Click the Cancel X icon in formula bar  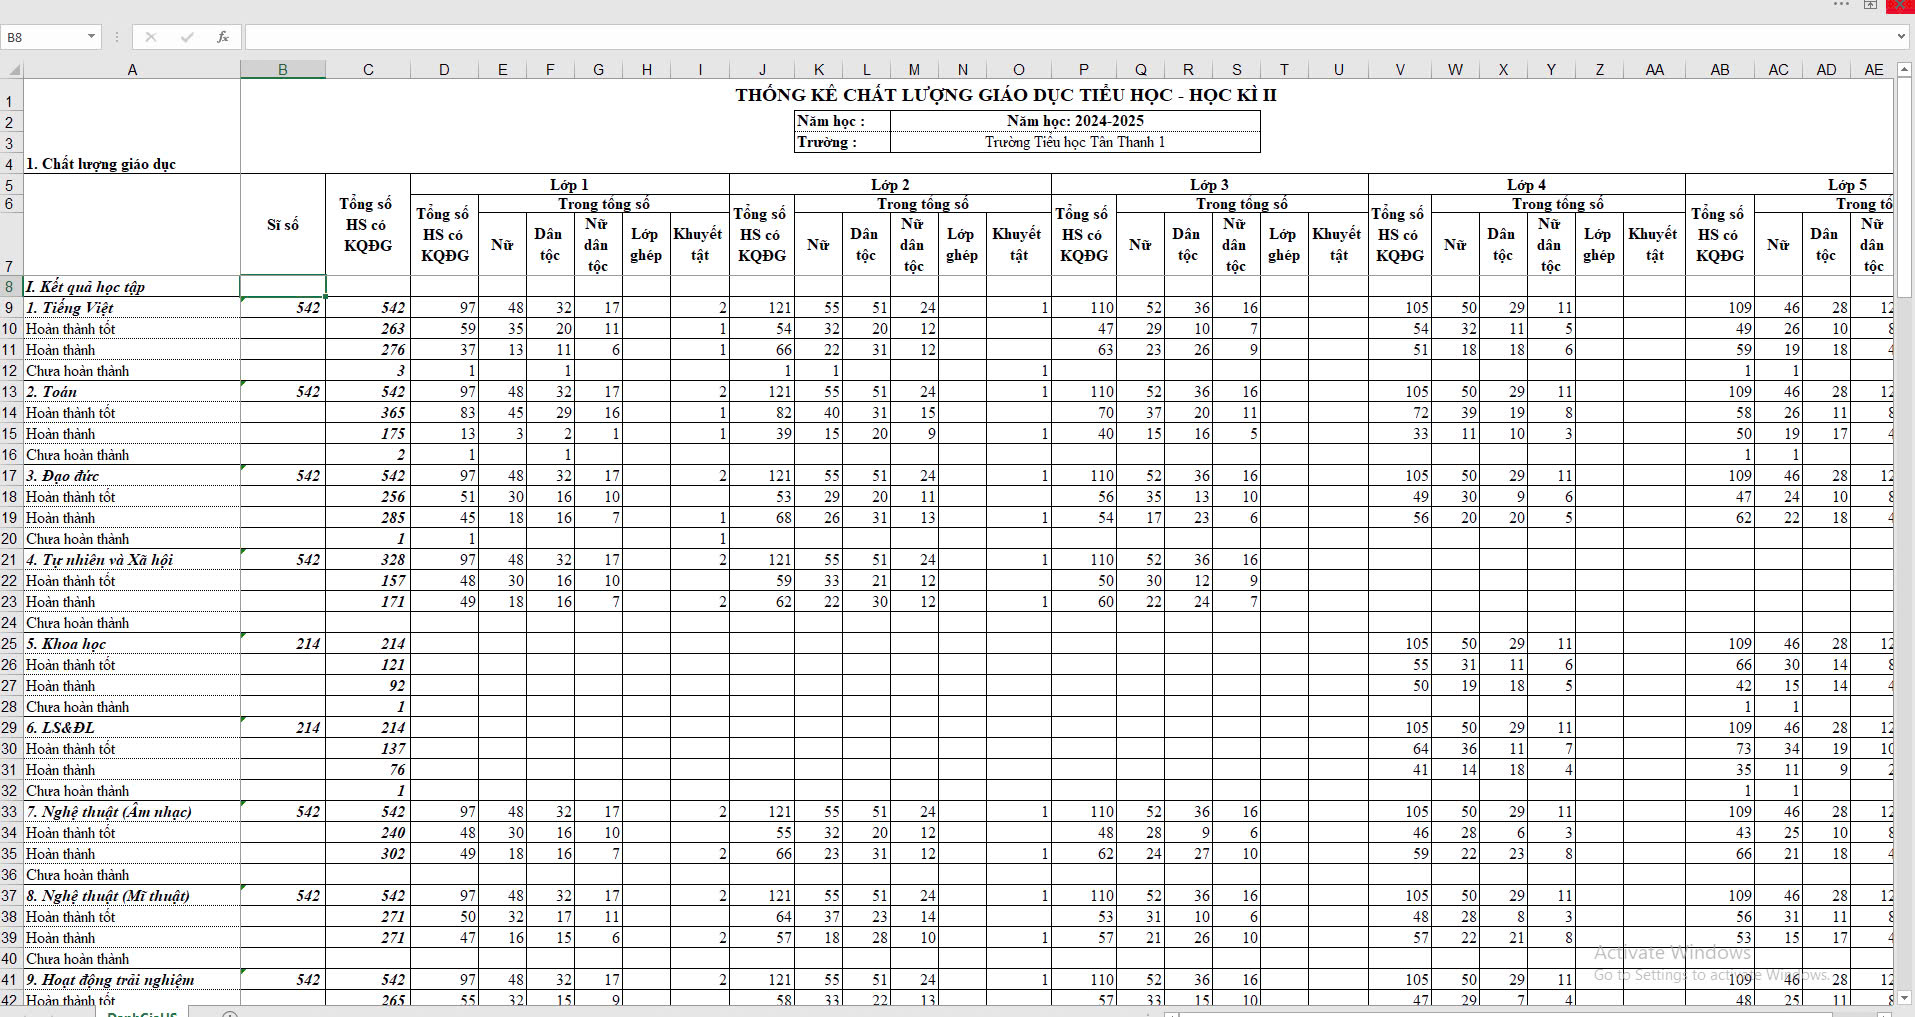pos(151,37)
